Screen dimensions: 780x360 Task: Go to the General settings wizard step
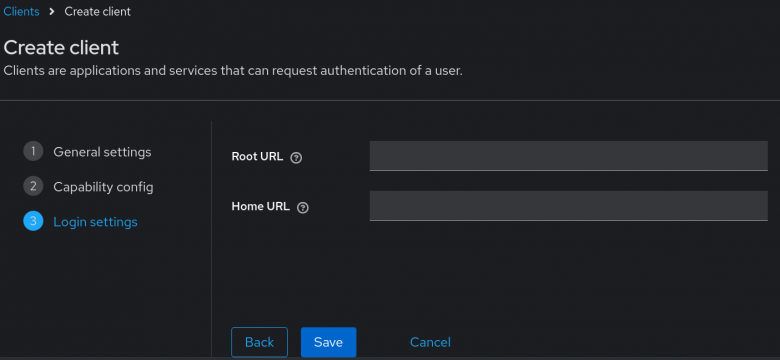pyautogui.click(x=102, y=152)
